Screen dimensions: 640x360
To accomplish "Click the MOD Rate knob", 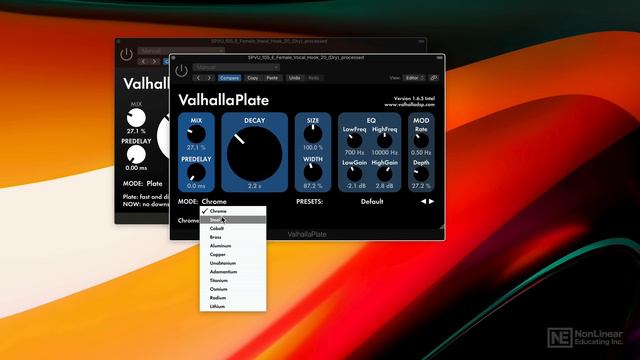I will click(x=421, y=140).
